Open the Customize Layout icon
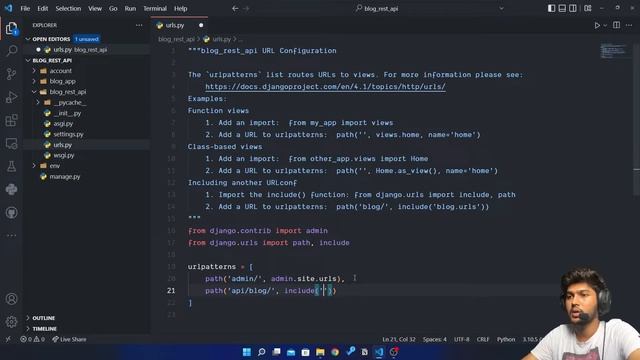The height and width of the screenshot is (360, 640). 588,8
